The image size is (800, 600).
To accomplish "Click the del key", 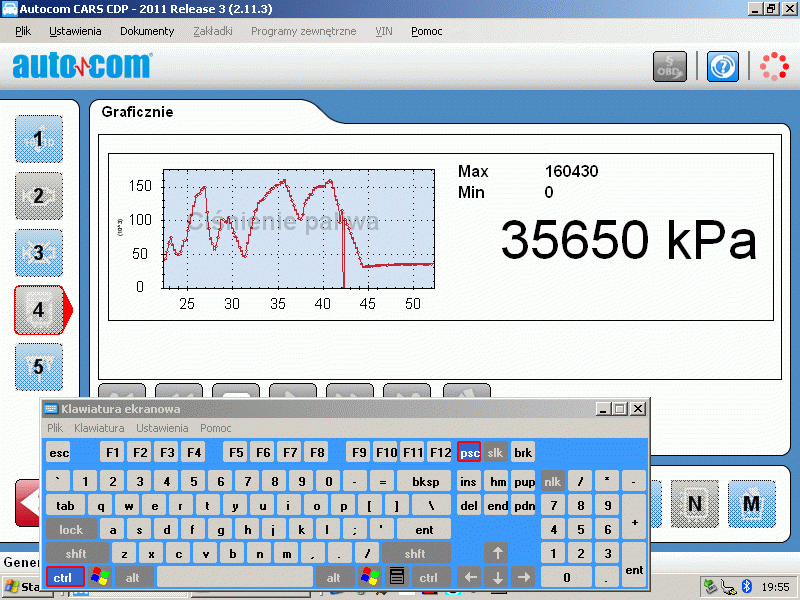I will point(469,506).
